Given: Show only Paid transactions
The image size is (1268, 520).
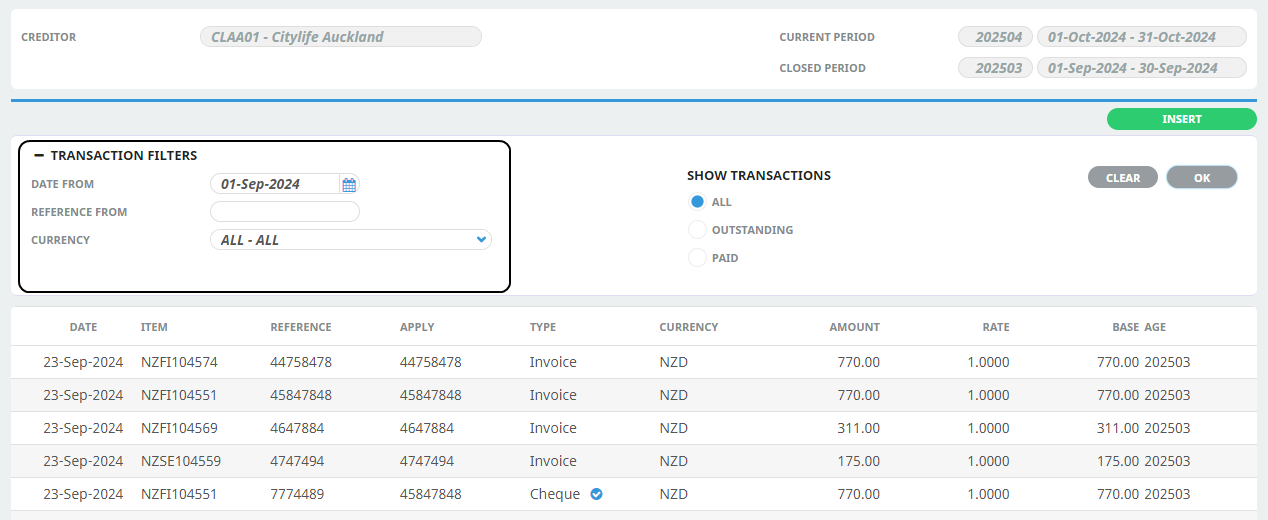Looking at the screenshot, I should click(698, 258).
